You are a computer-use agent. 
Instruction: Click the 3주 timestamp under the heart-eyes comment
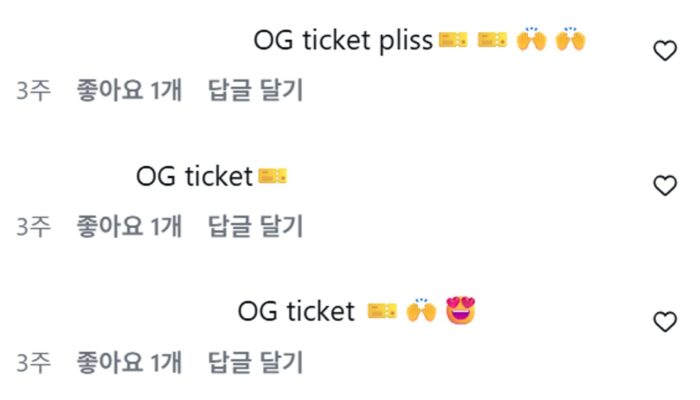pos(34,362)
